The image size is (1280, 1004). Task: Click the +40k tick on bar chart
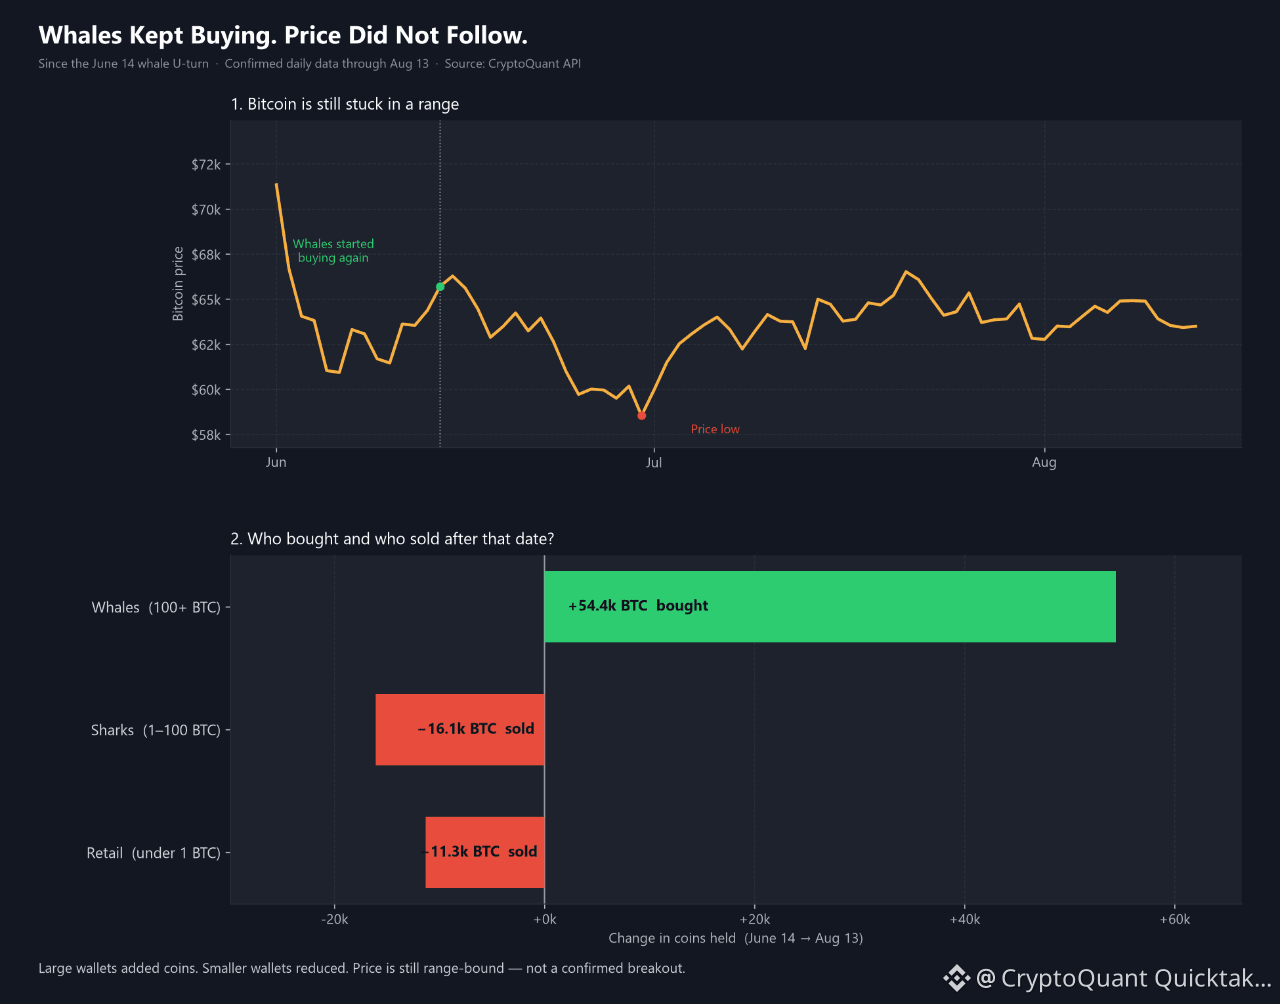(964, 919)
